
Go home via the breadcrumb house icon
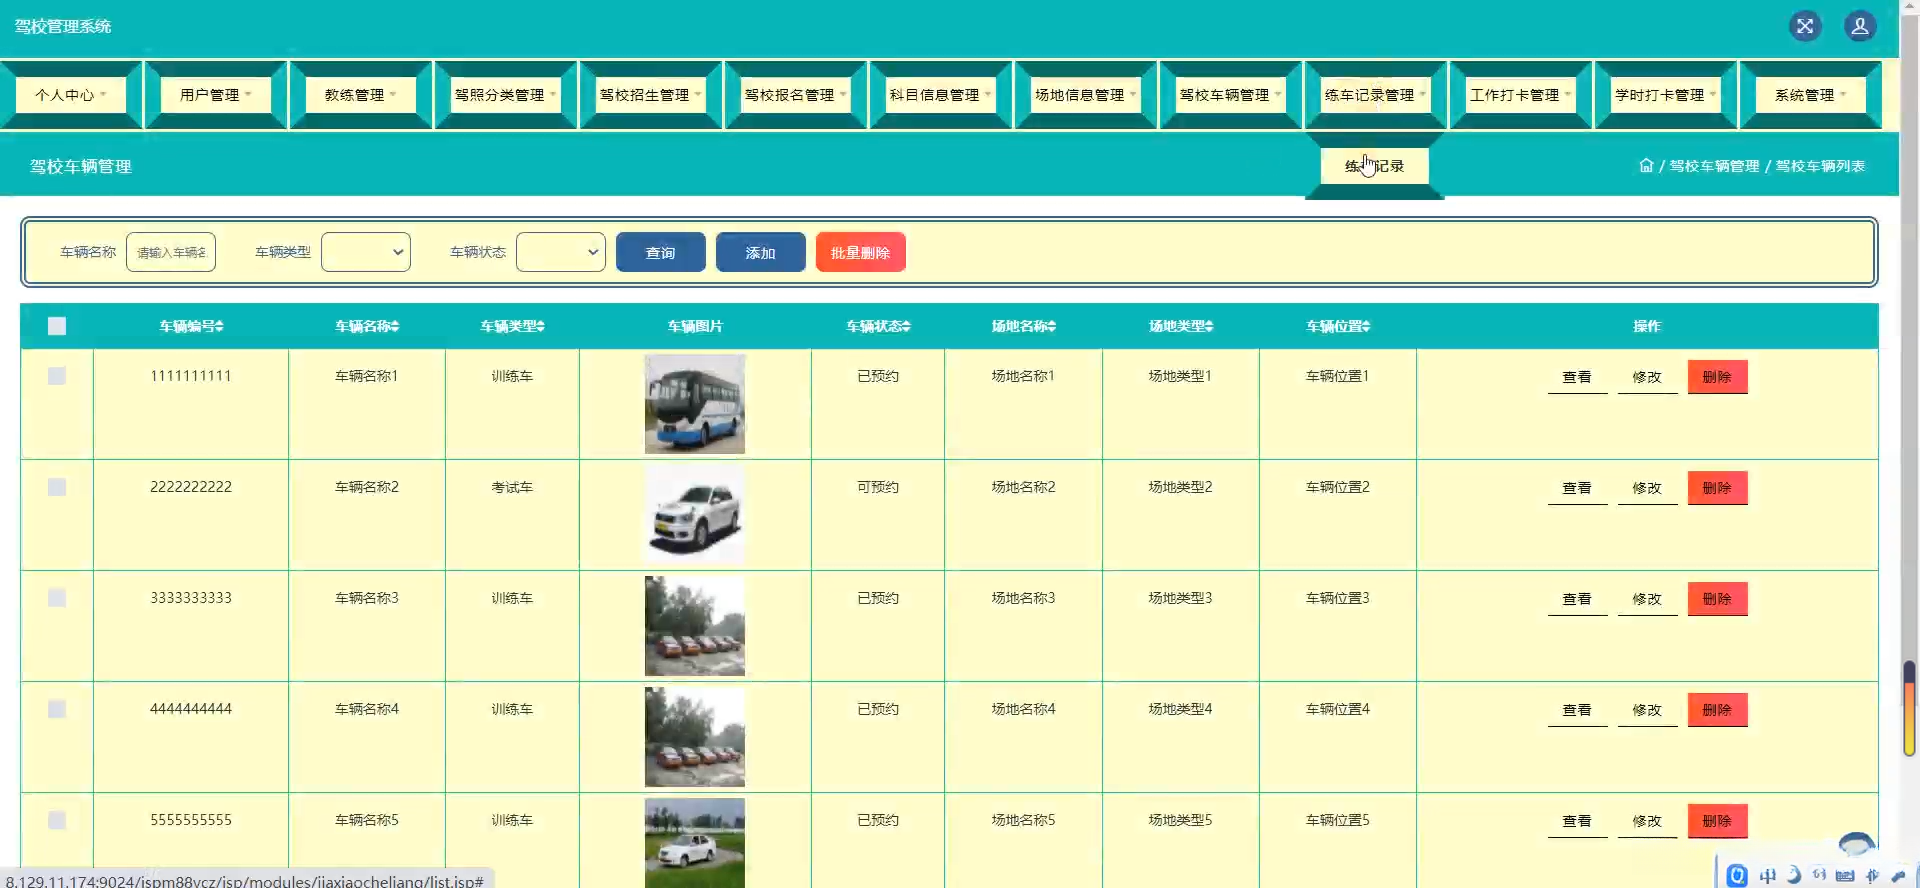click(1646, 166)
